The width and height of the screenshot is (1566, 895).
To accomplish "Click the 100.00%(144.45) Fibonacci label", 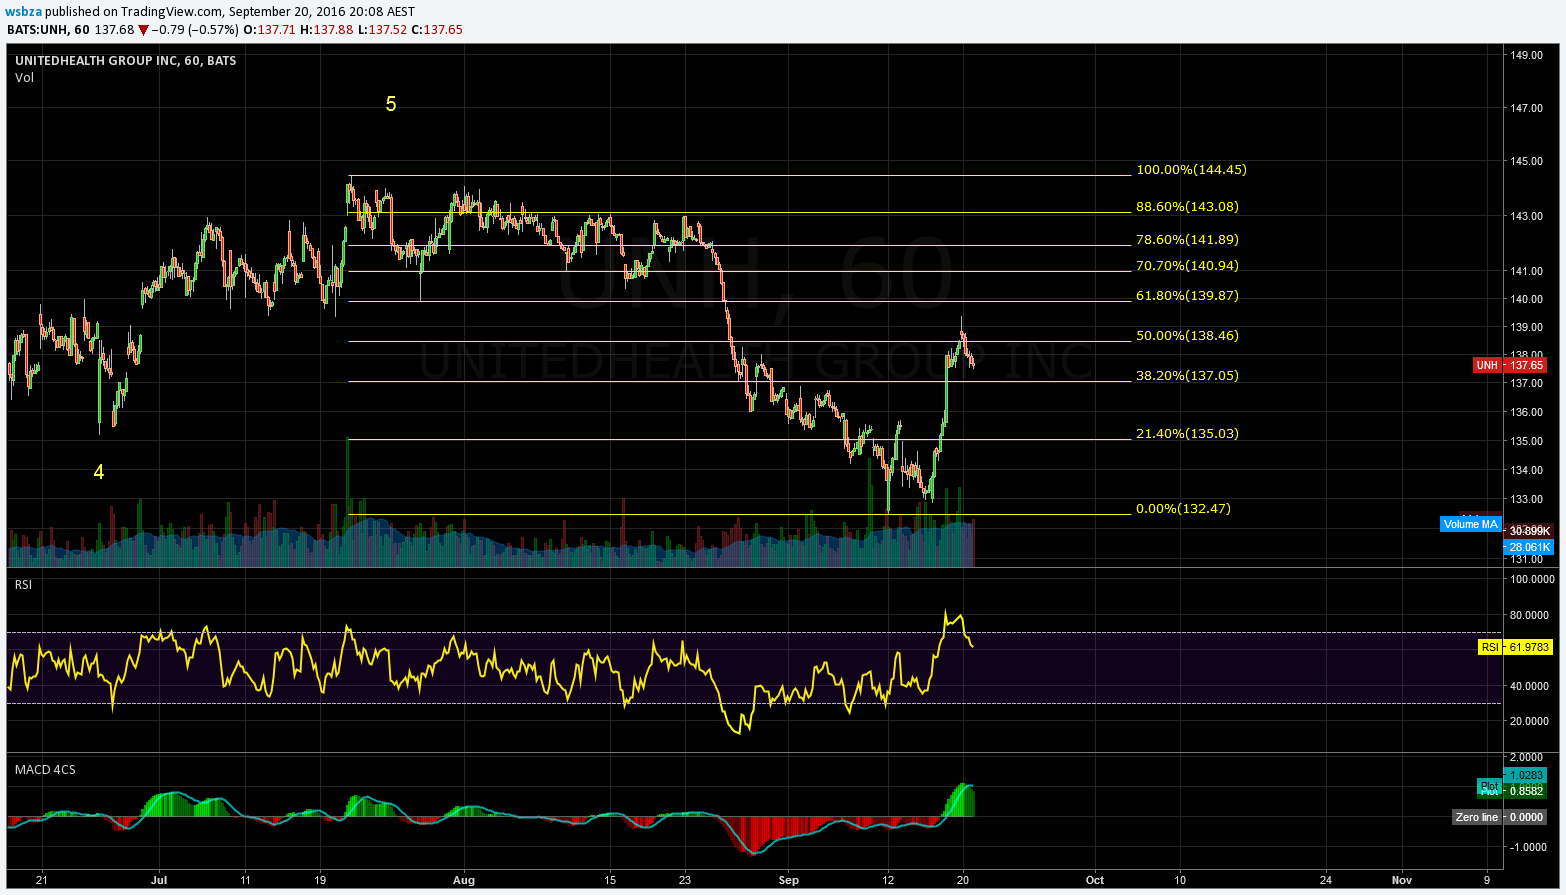I will pos(1191,170).
